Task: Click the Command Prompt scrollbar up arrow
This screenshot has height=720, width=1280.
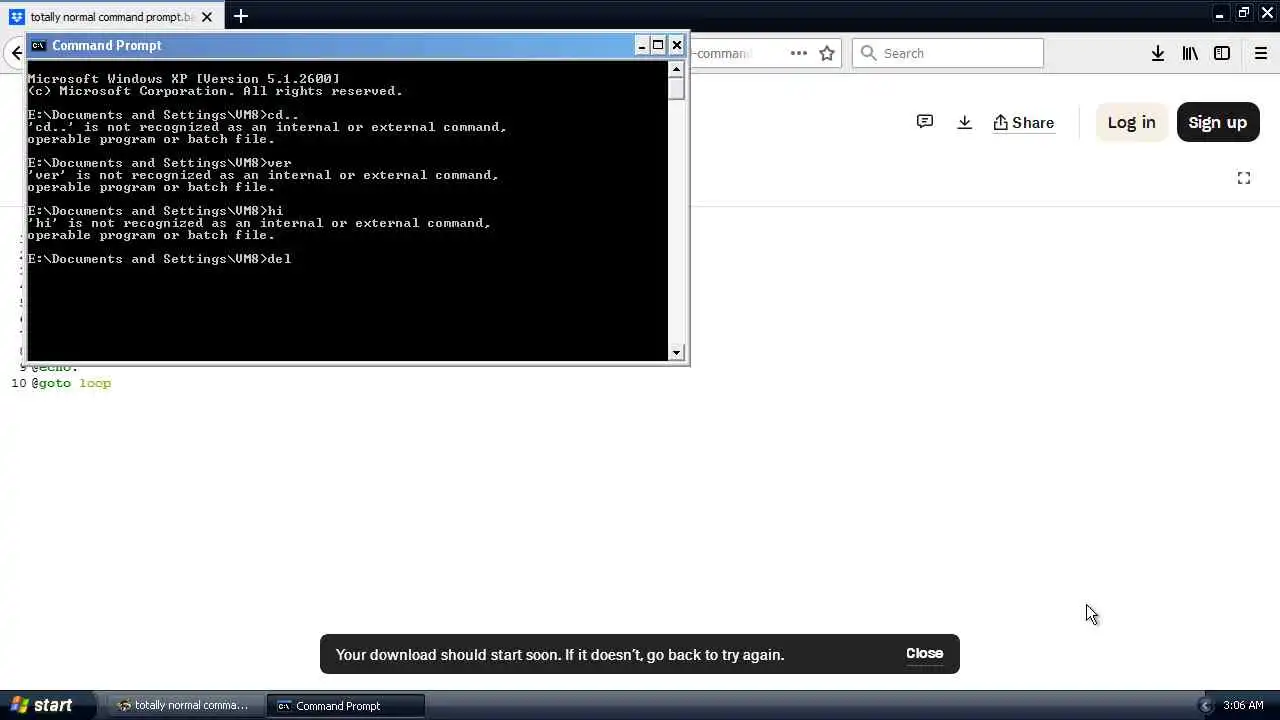Action: click(x=677, y=69)
